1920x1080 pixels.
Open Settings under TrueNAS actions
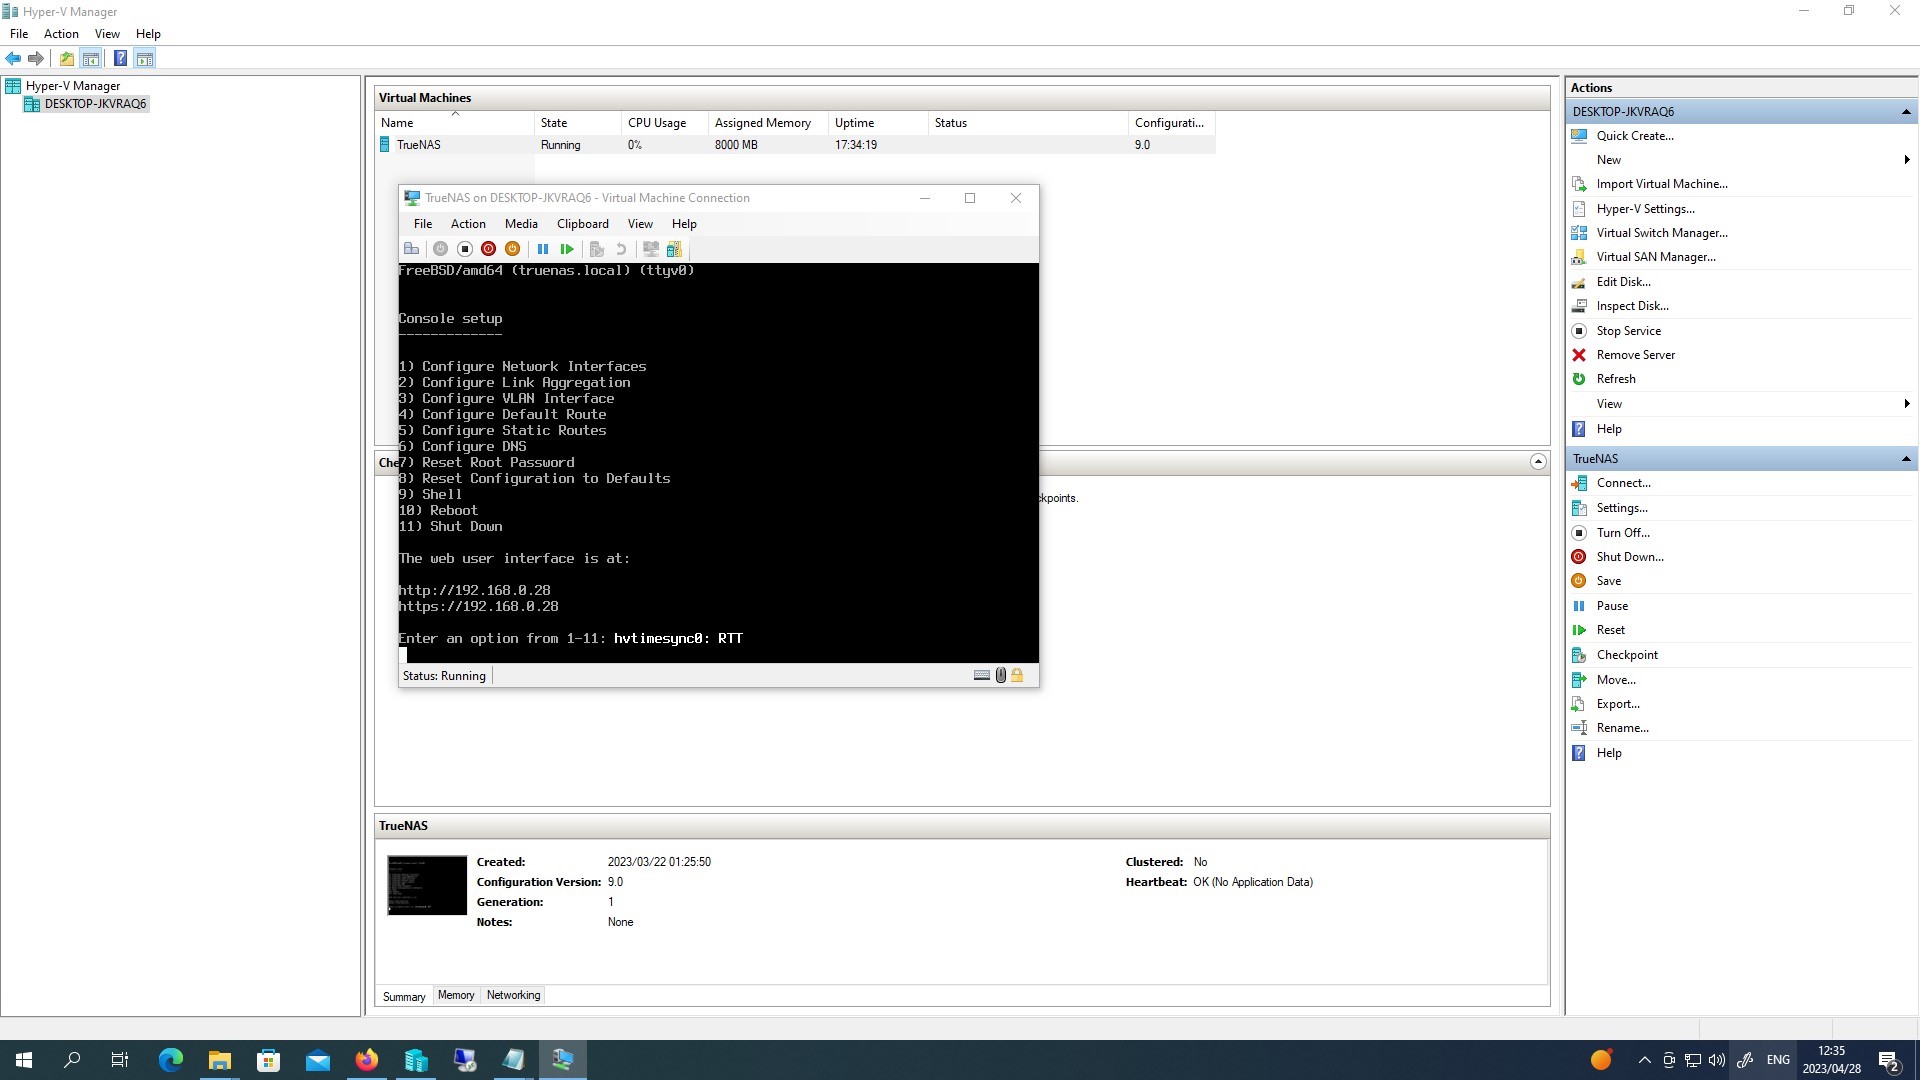1621,508
